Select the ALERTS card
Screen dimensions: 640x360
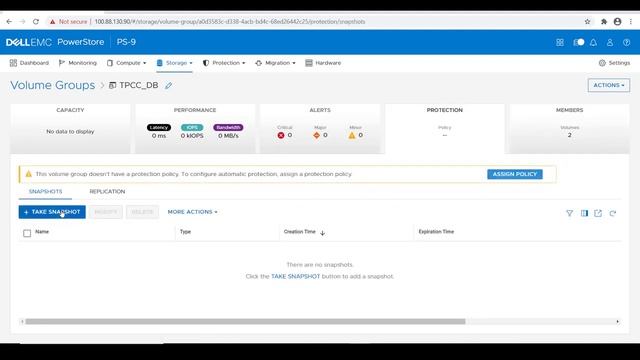point(320,129)
